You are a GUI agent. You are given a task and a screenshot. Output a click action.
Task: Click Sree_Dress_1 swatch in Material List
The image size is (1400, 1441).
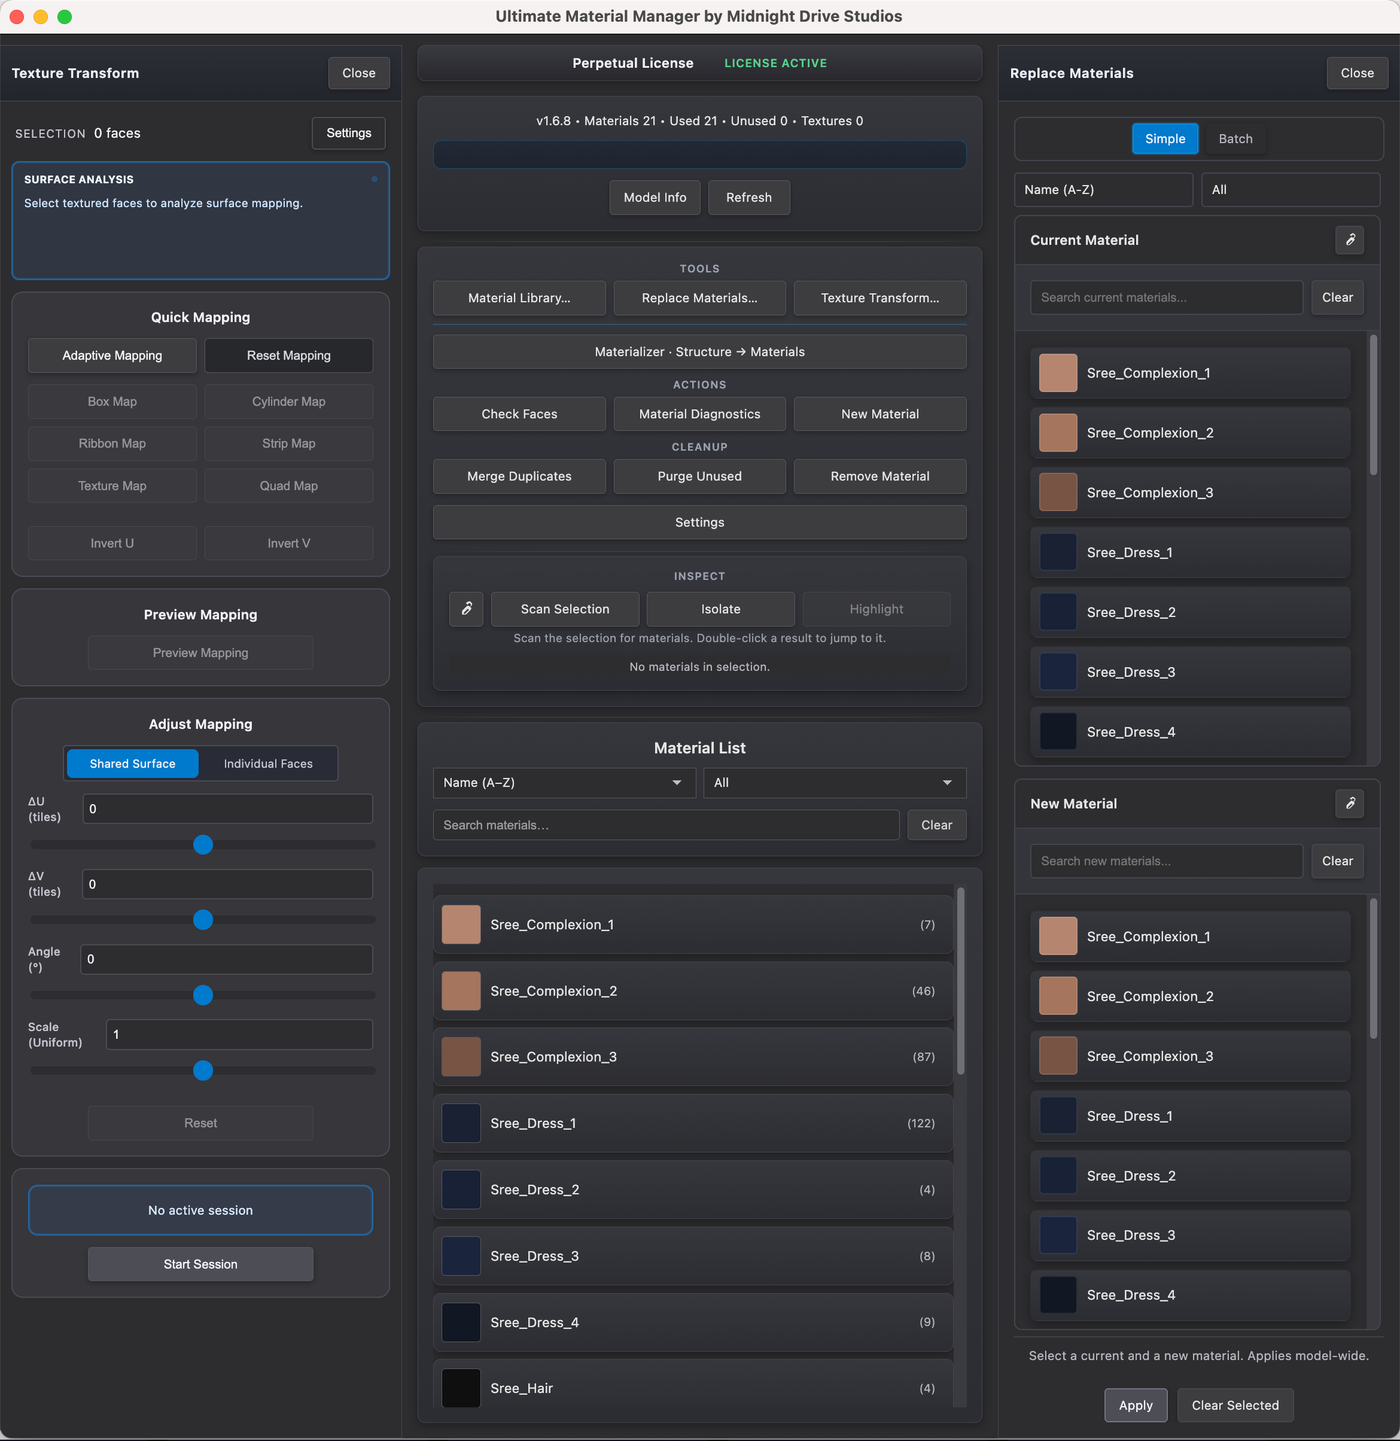click(461, 1123)
